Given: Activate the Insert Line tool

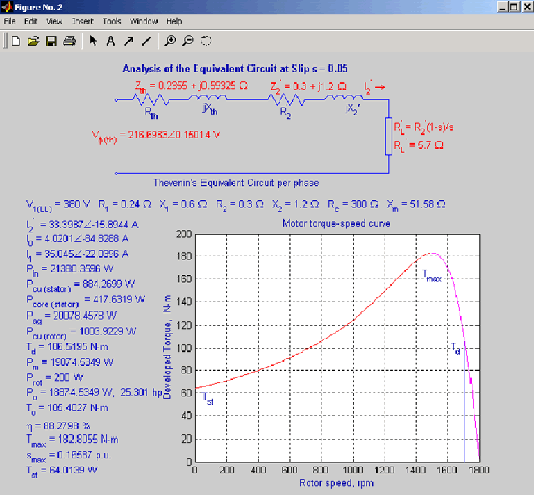Looking at the screenshot, I should pos(146,41).
